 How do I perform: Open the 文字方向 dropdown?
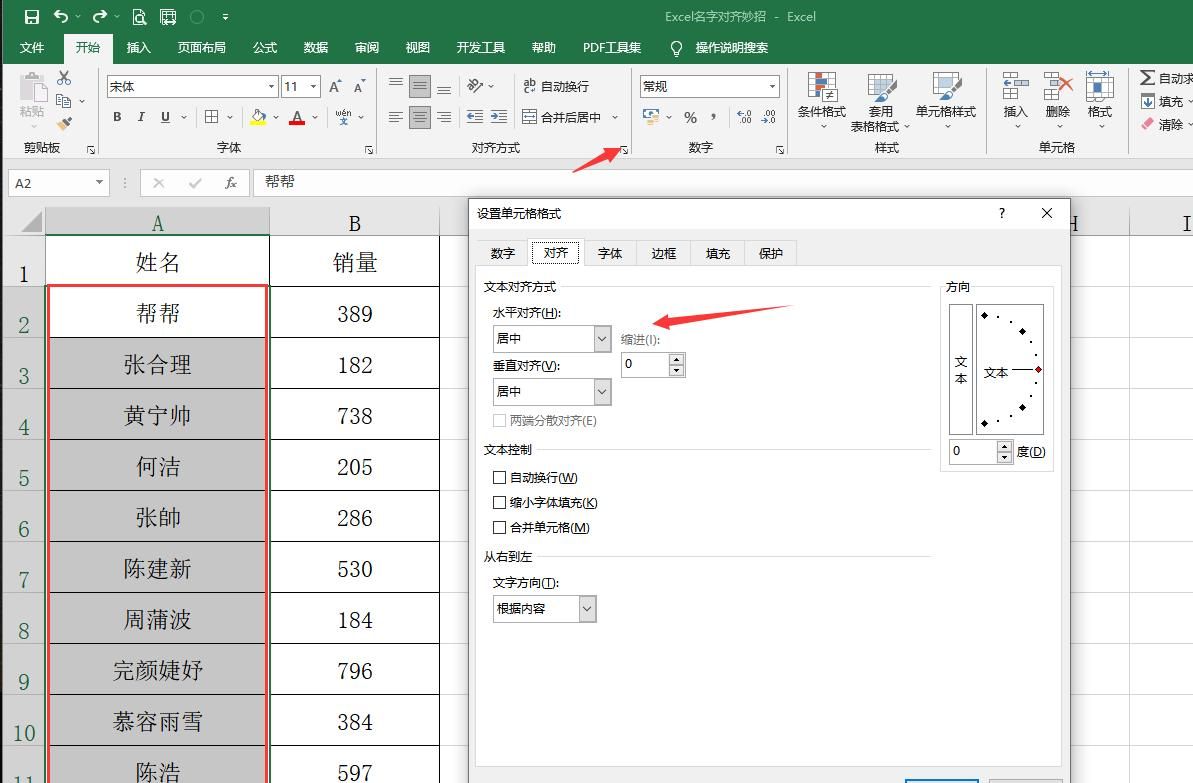point(586,608)
